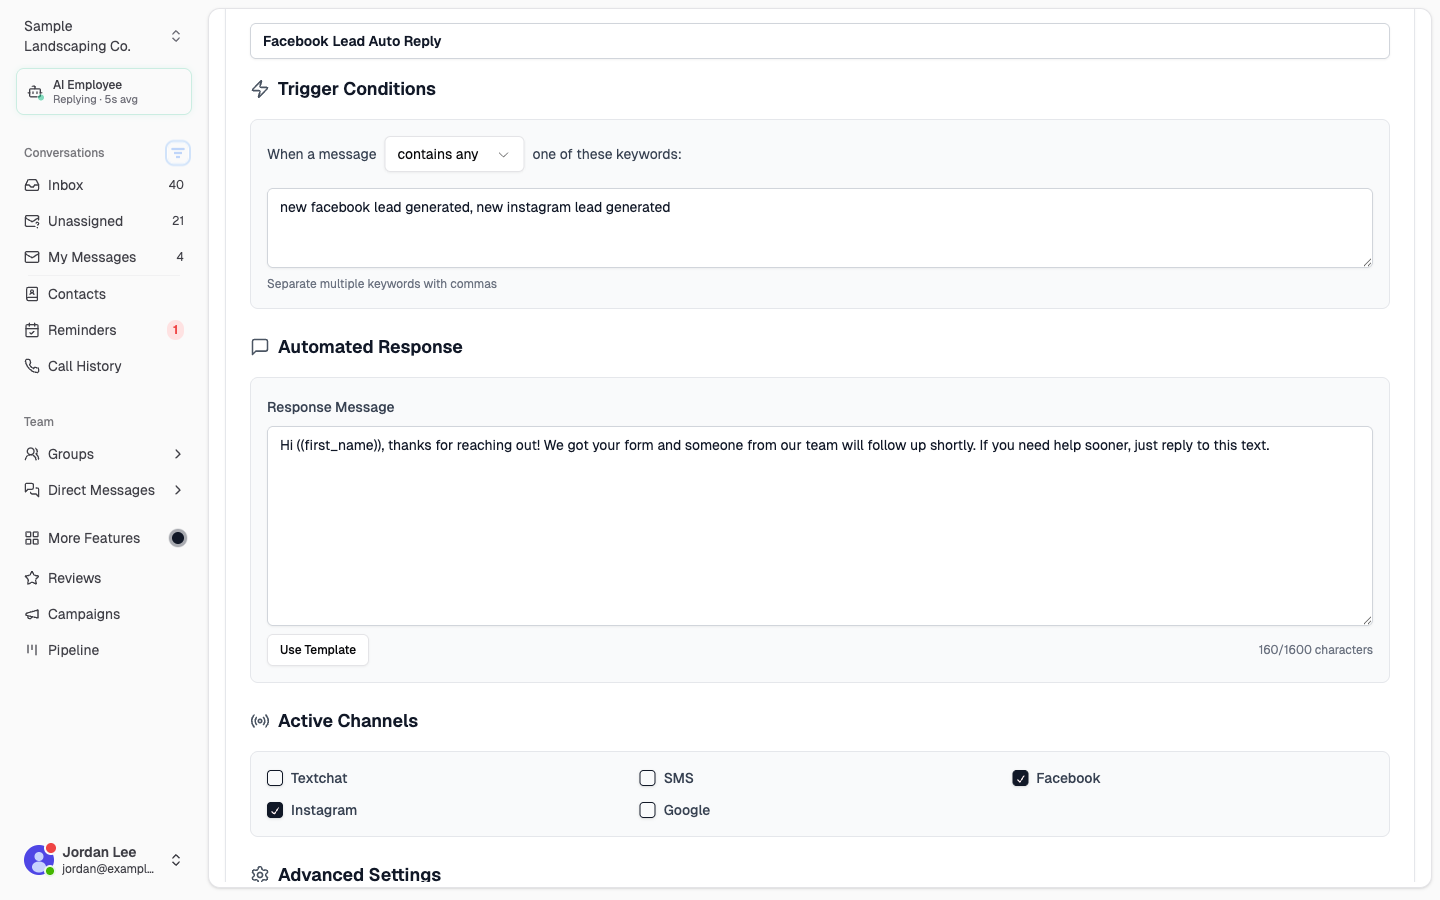Open the 'contains any' match dropdown
Screen dimensions: 1440x900
tap(454, 154)
